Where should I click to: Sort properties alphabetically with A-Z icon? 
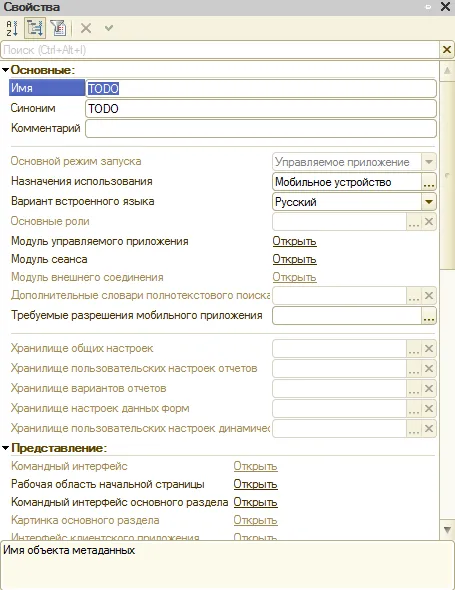point(12,28)
